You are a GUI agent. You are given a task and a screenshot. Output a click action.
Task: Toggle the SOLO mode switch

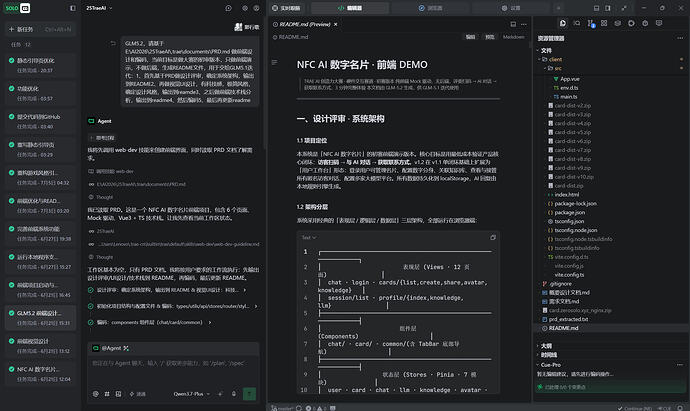(18, 8)
